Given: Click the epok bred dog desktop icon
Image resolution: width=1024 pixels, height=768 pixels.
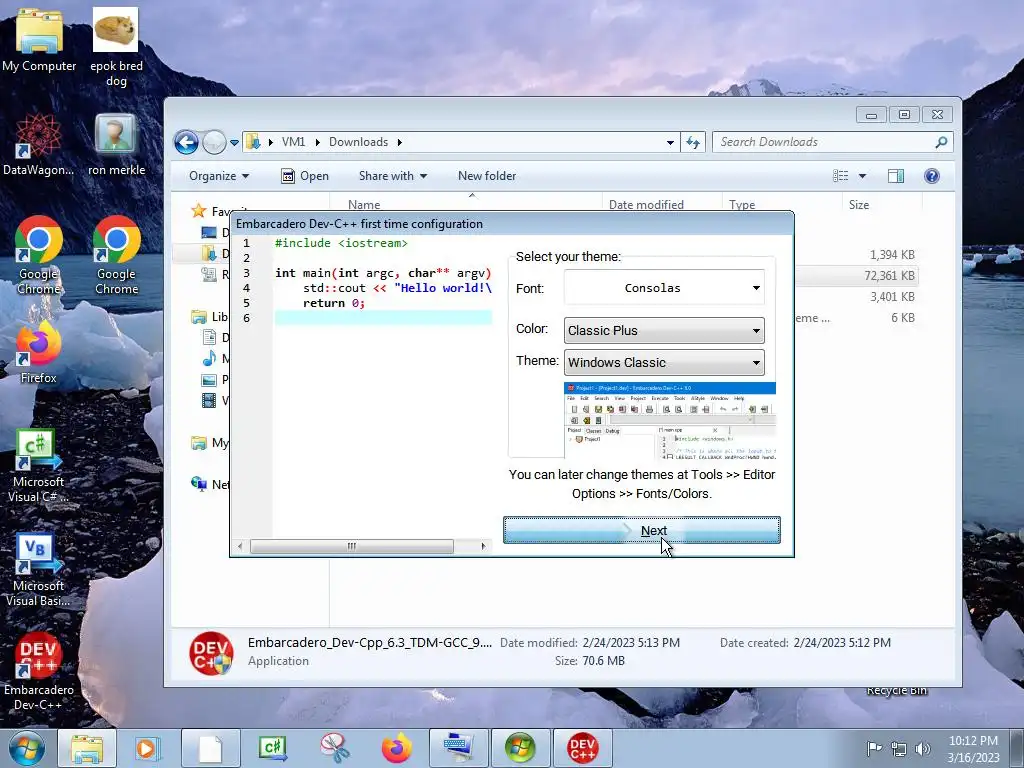Looking at the screenshot, I should (x=116, y=47).
